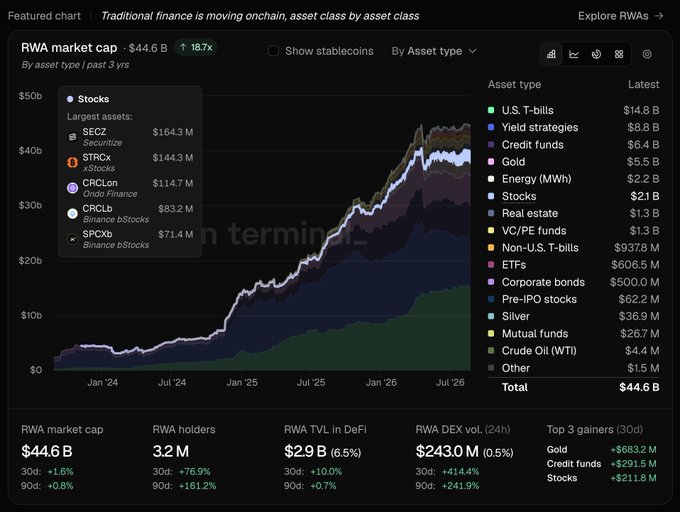Viewport: 680px width, 512px height.
Task: Click the SECZ Securitize asset icon
Action: (72, 137)
